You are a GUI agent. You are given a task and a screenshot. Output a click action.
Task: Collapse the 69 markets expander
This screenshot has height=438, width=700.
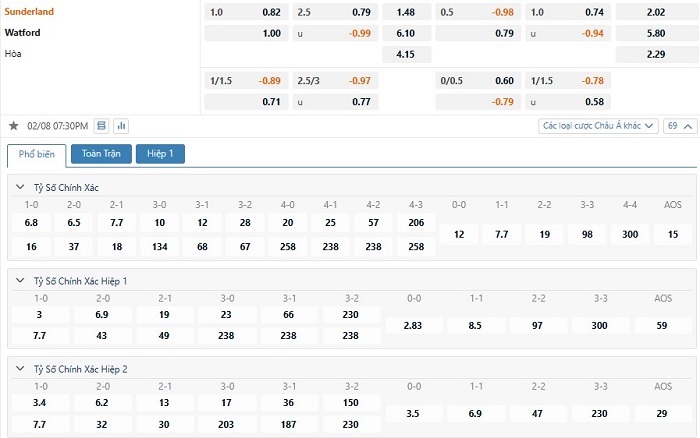[680, 126]
